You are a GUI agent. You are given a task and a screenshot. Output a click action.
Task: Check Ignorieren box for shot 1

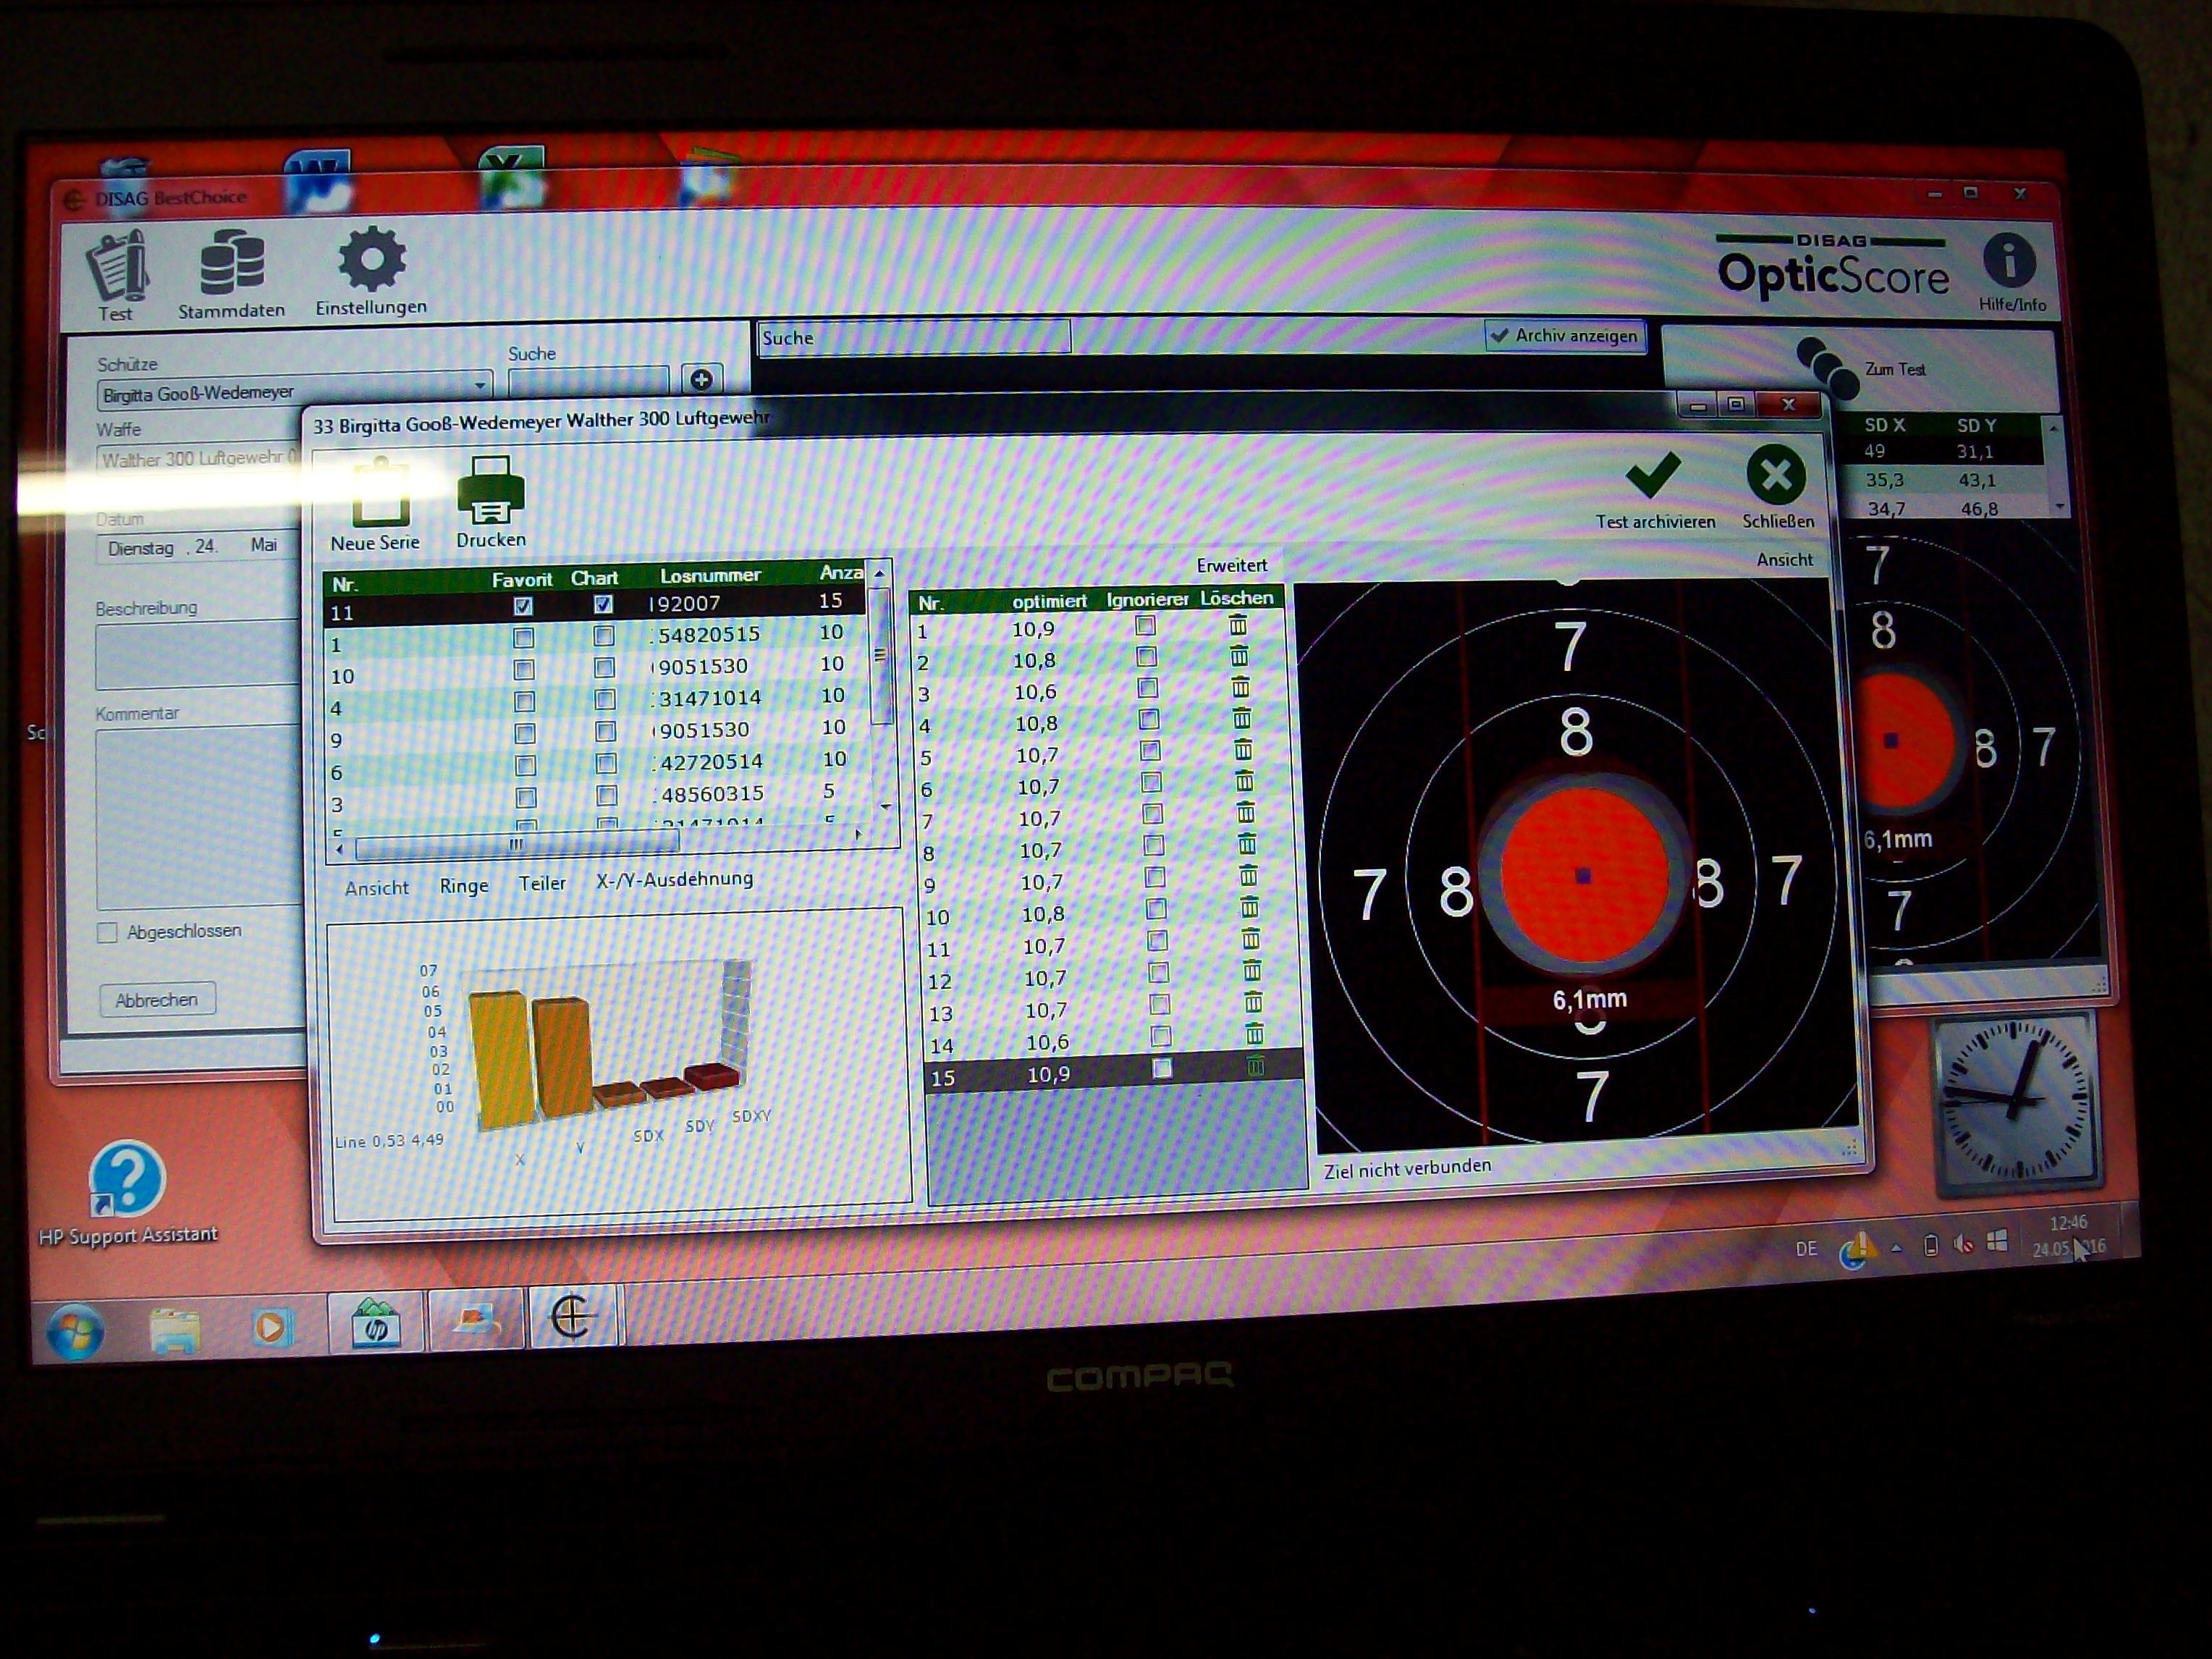1146,626
